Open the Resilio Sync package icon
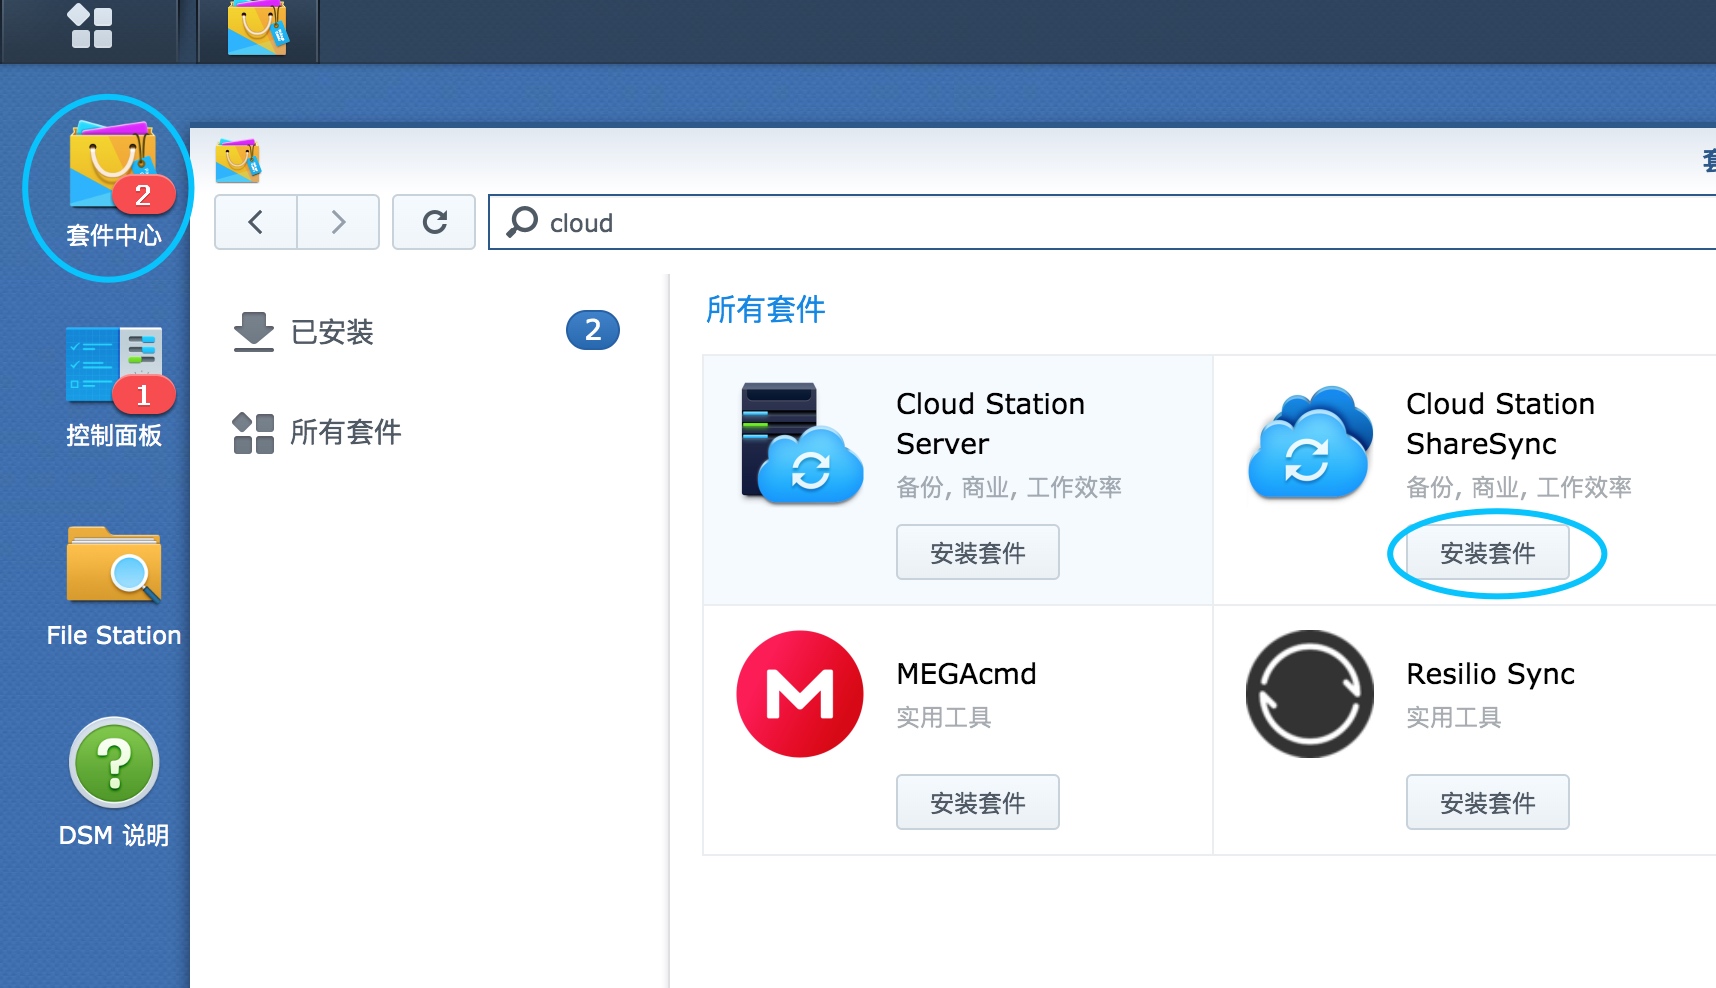This screenshot has width=1716, height=988. pyautogui.click(x=1310, y=694)
